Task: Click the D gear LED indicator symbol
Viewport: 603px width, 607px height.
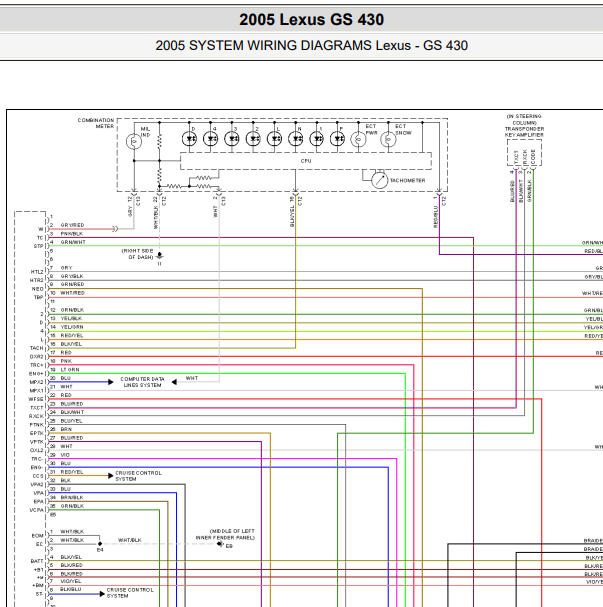Action: pos(189,139)
